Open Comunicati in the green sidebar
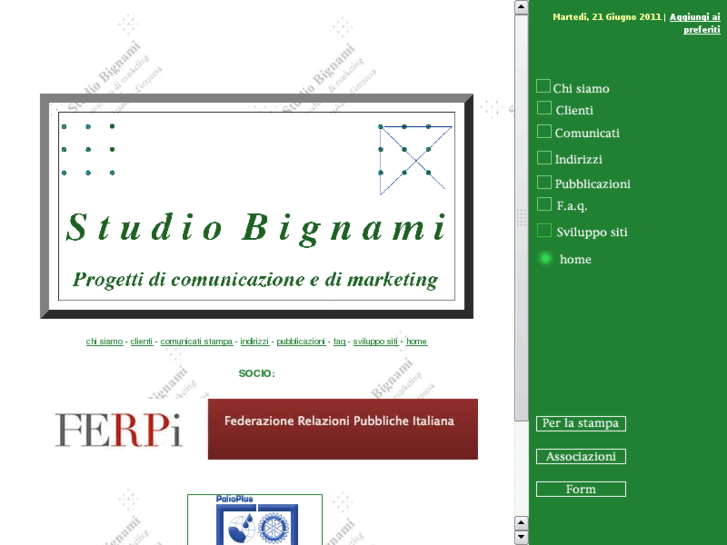This screenshot has height=545, width=727. (587, 133)
